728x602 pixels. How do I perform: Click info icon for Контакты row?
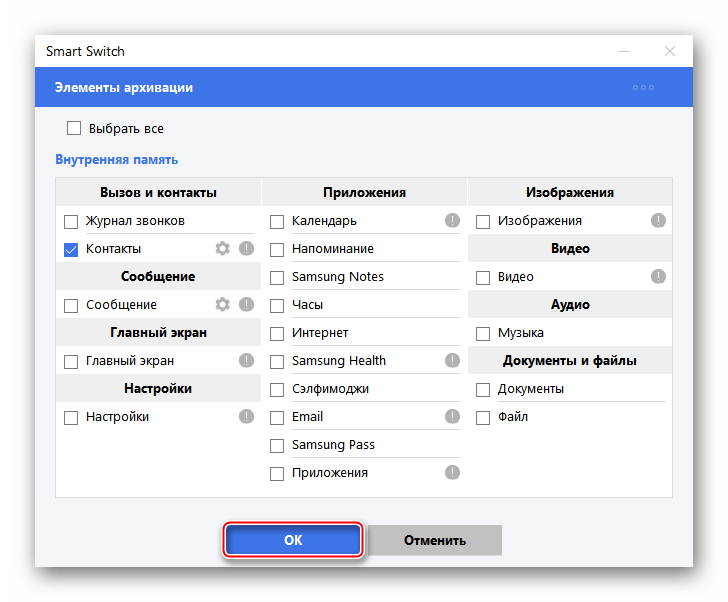click(x=247, y=249)
